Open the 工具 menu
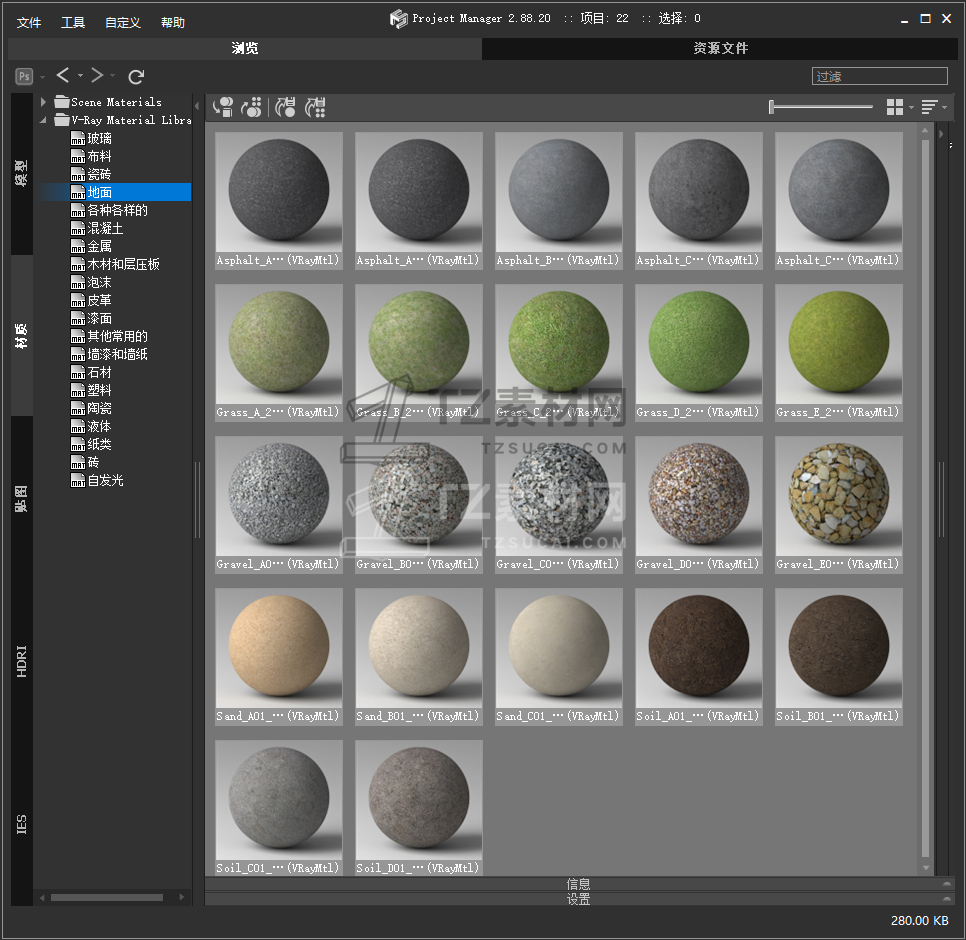966x940 pixels. click(73, 22)
